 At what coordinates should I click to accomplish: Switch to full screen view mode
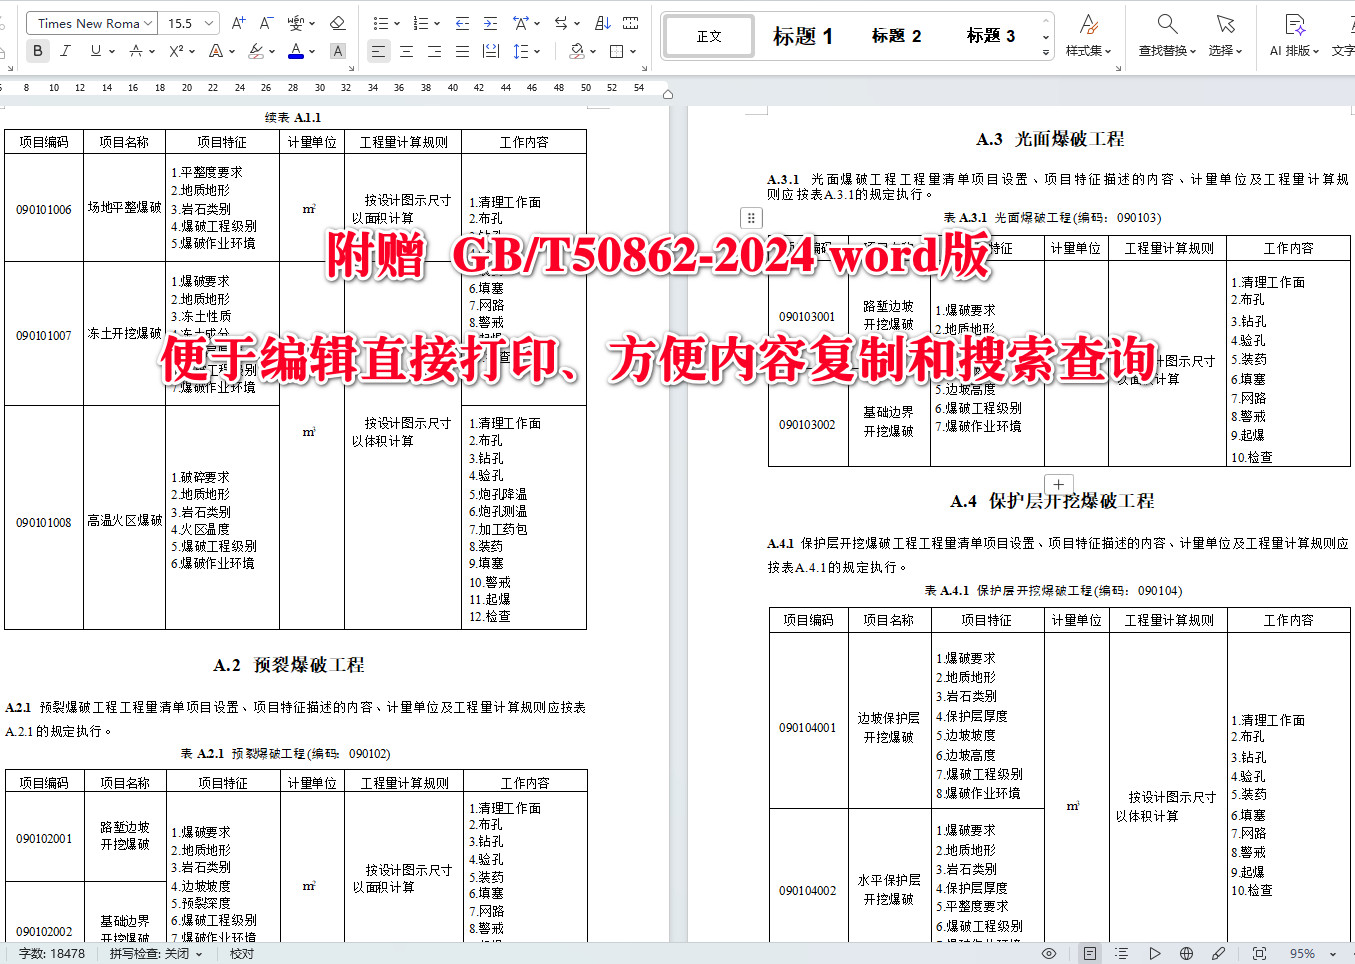[1259, 952]
